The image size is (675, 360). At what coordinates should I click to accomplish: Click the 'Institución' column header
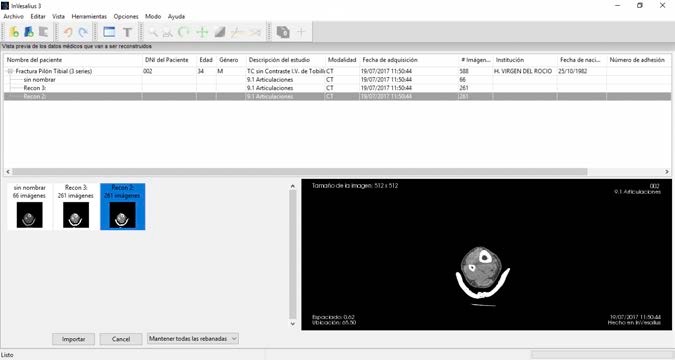[525, 60]
